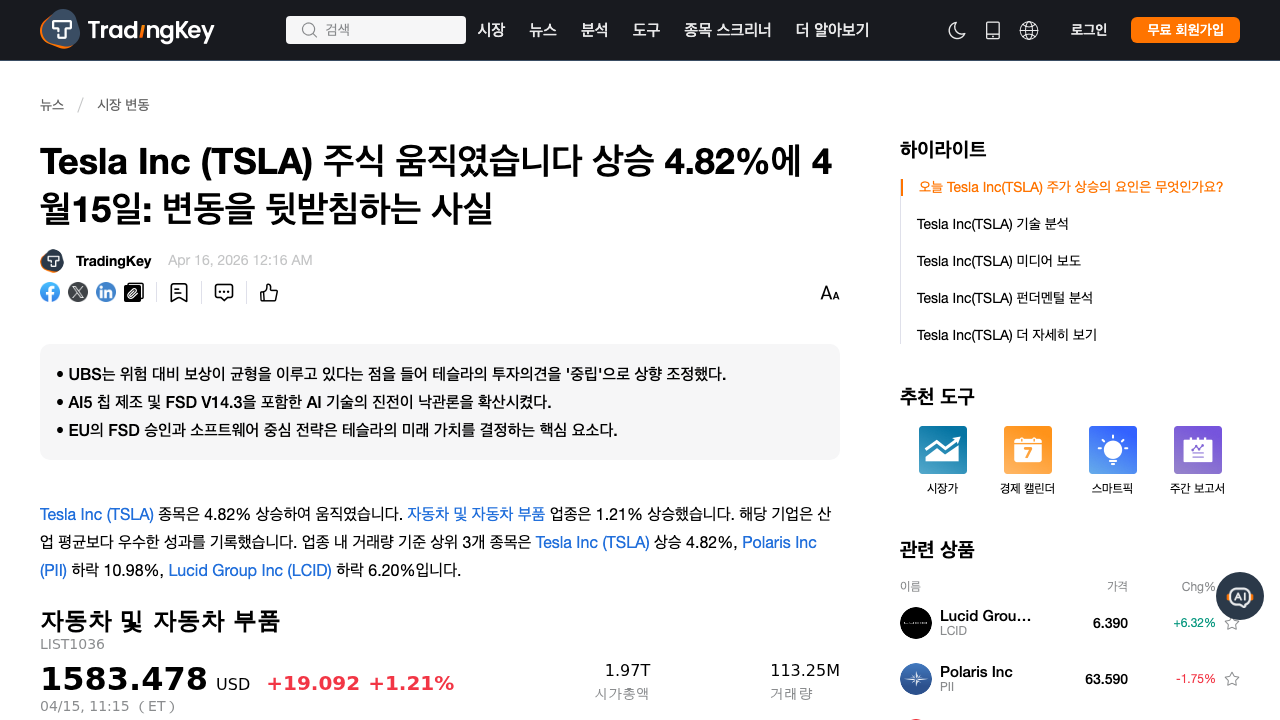Go to the 종목 스크리너 tab
Image resolution: width=1280 pixels, height=720 pixels.
tap(728, 30)
